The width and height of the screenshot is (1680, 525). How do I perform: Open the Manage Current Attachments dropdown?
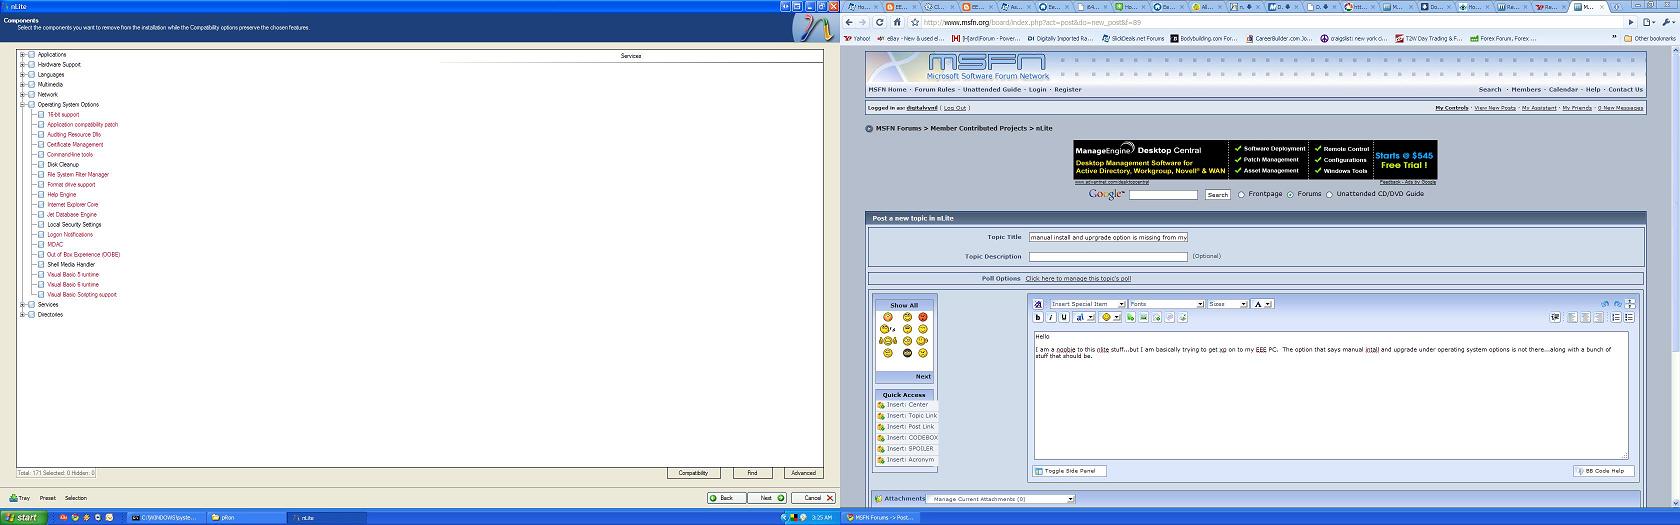point(1000,498)
